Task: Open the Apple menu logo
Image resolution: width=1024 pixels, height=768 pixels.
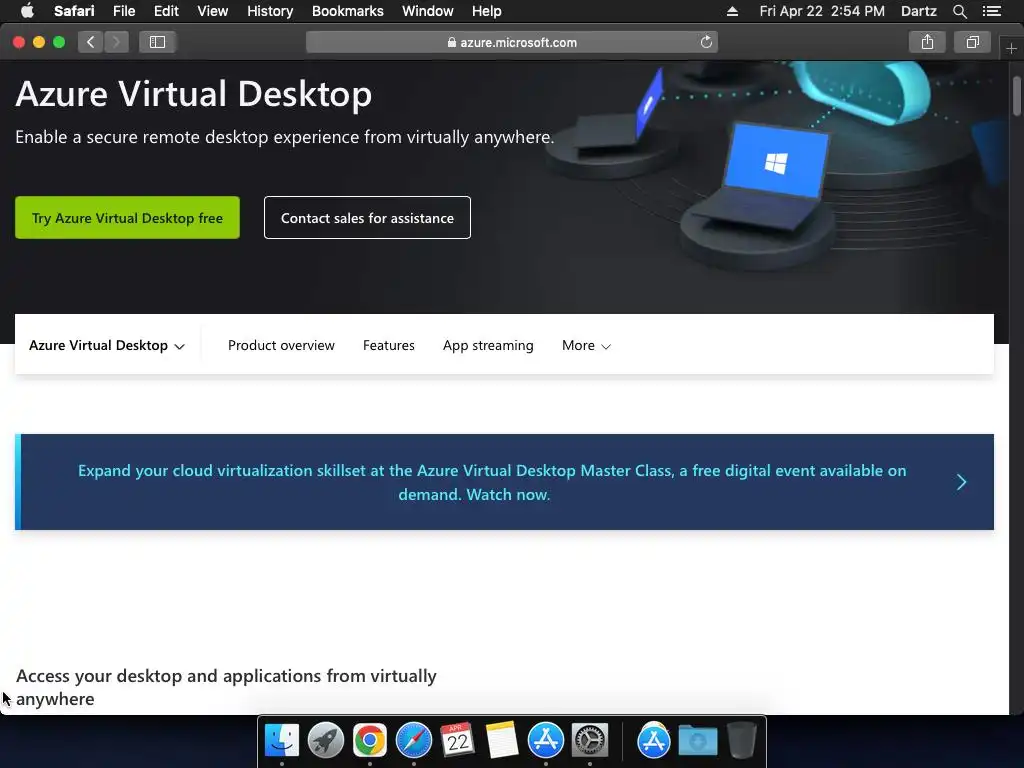Action: pos(27,11)
